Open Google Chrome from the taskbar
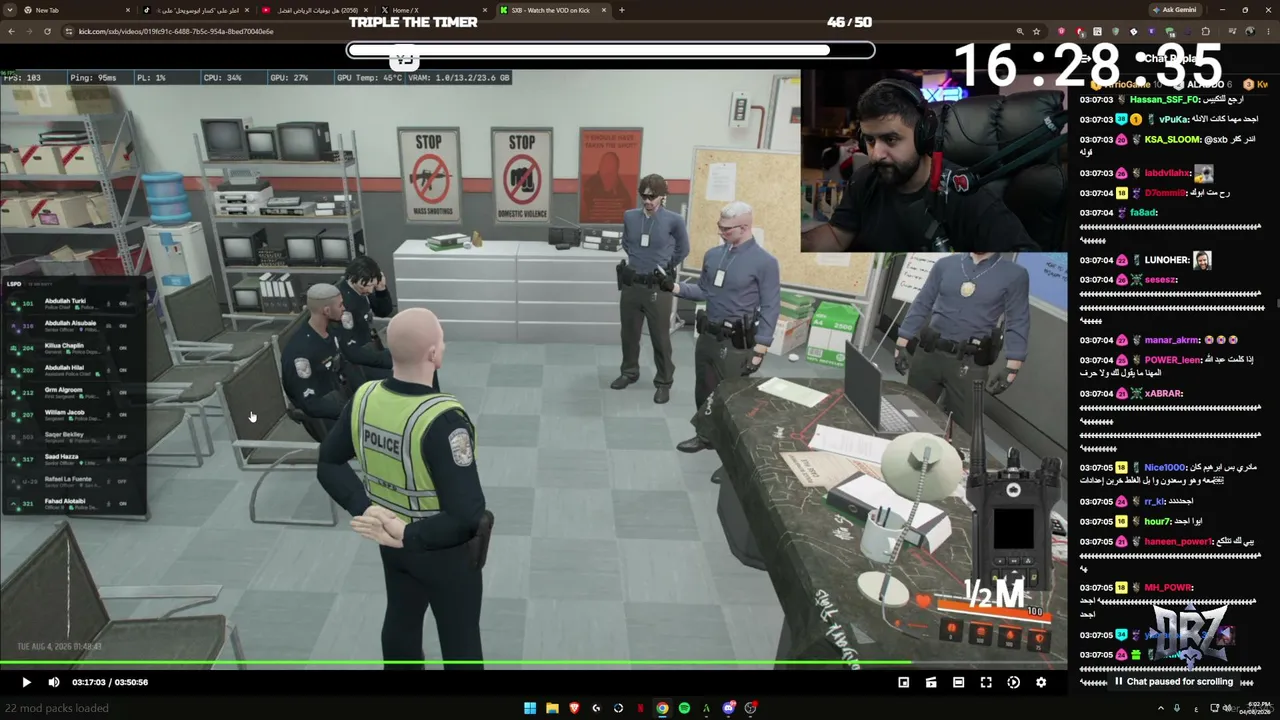This screenshot has height=720, width=1280. [x=662, y=708]
